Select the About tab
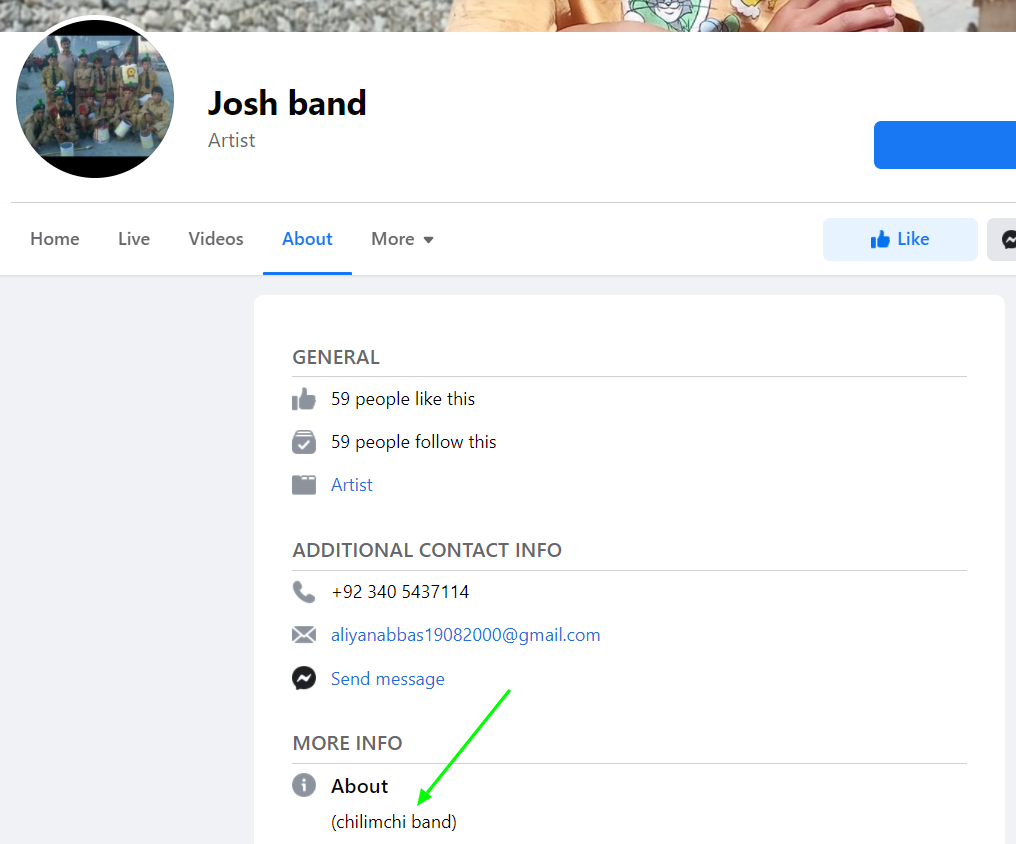The image size is (1016, 844). (307, 239)
